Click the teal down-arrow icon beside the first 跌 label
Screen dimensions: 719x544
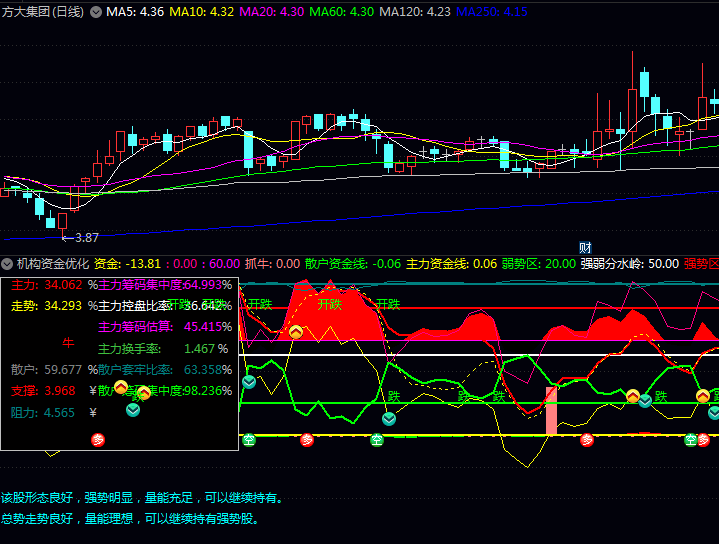388,418
